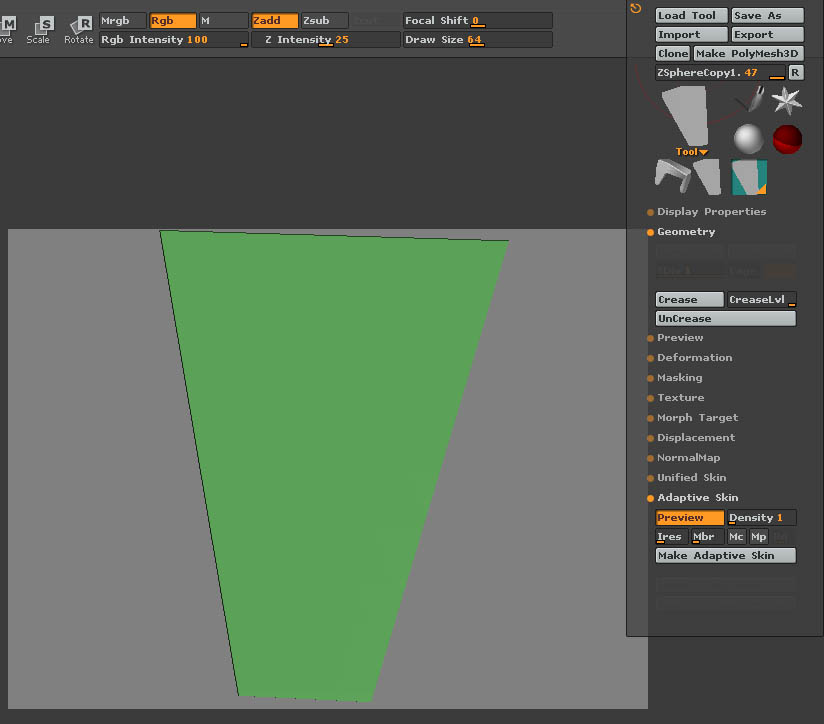Click the Make Adaptive Skin button

725,556
